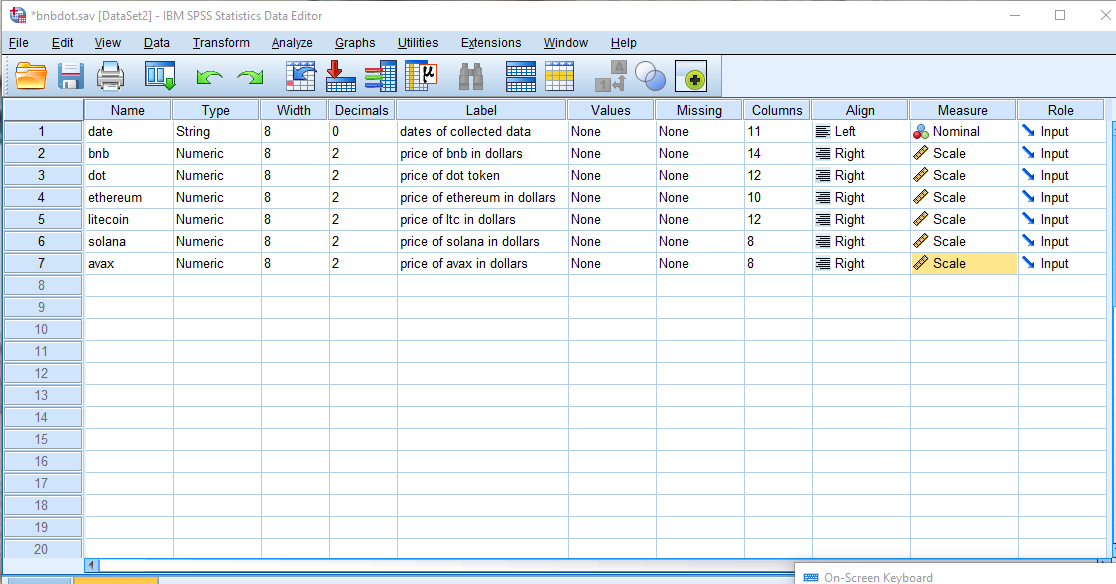
Task: Click the Width cell for litecoin
Action: (x=295, y=220)
